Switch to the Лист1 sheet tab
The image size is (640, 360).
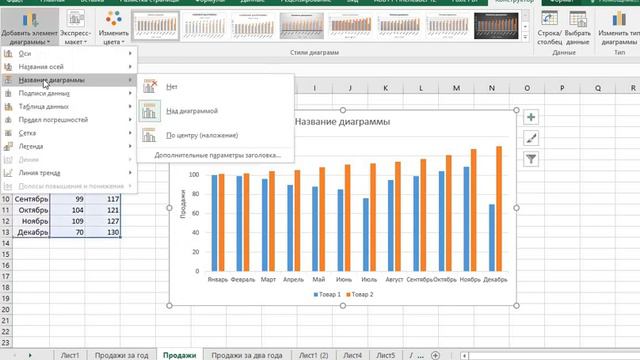click(70, 355)
